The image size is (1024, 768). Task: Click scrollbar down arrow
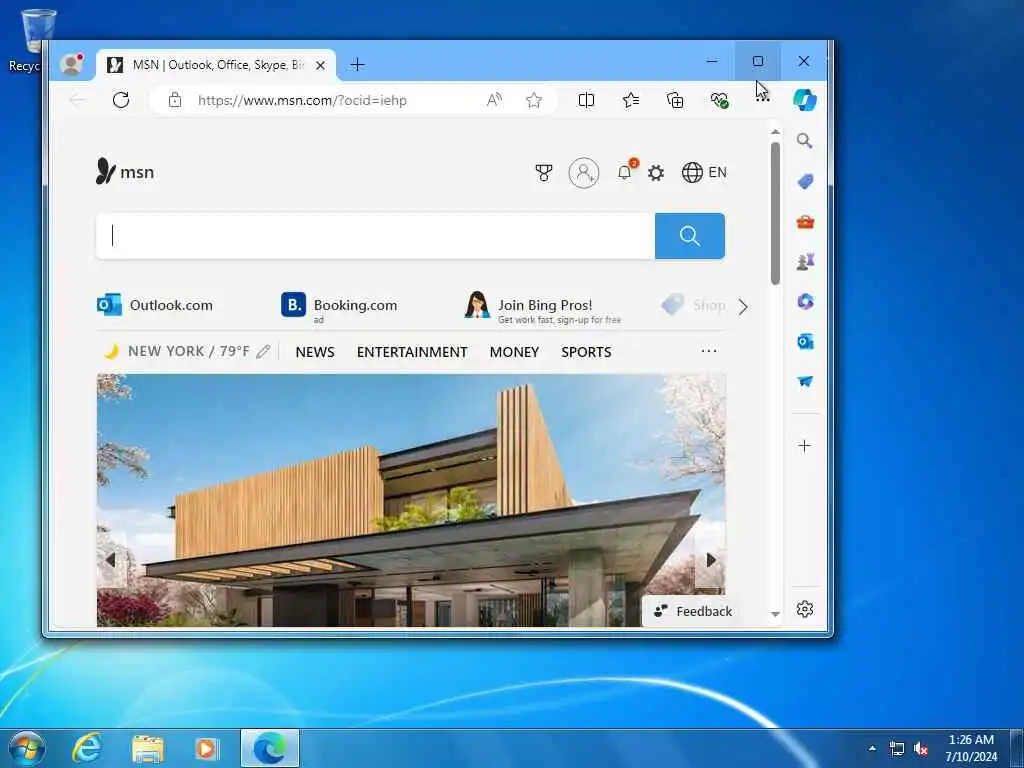(775, 614)
